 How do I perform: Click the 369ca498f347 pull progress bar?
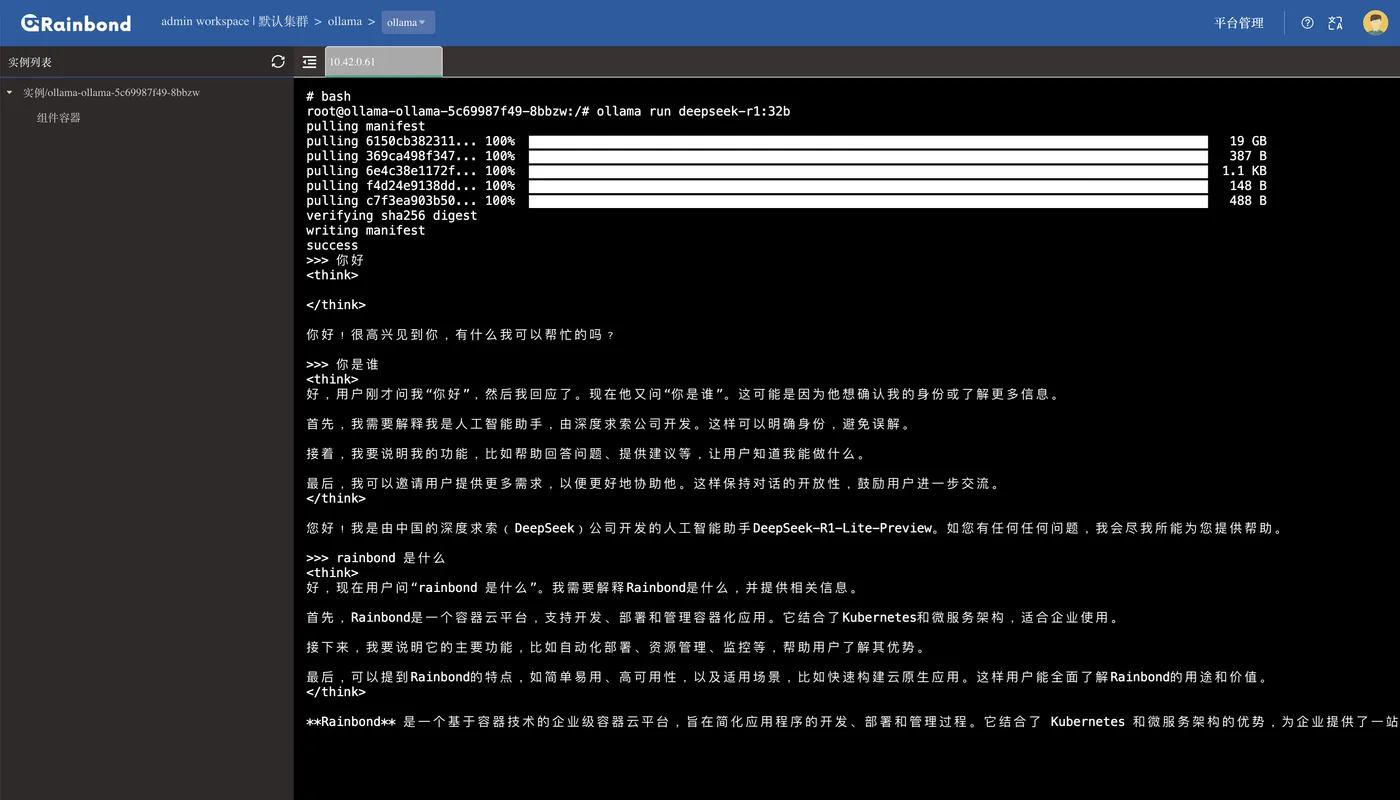pos(868,157)
